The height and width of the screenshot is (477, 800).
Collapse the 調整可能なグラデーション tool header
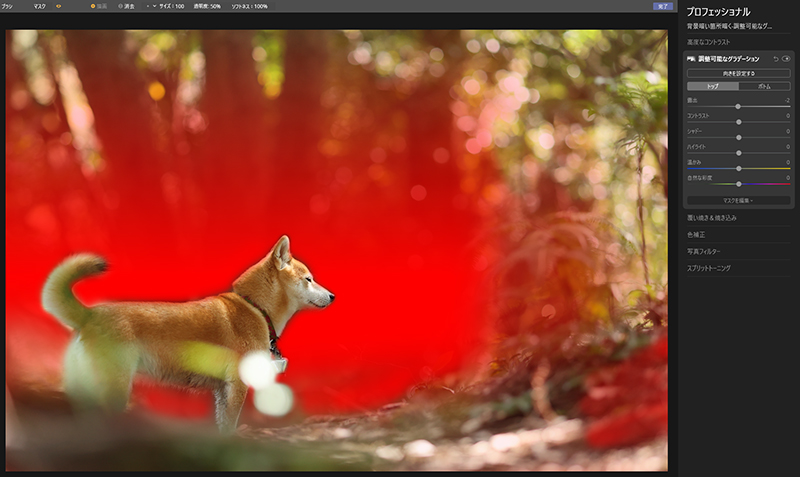729,59
